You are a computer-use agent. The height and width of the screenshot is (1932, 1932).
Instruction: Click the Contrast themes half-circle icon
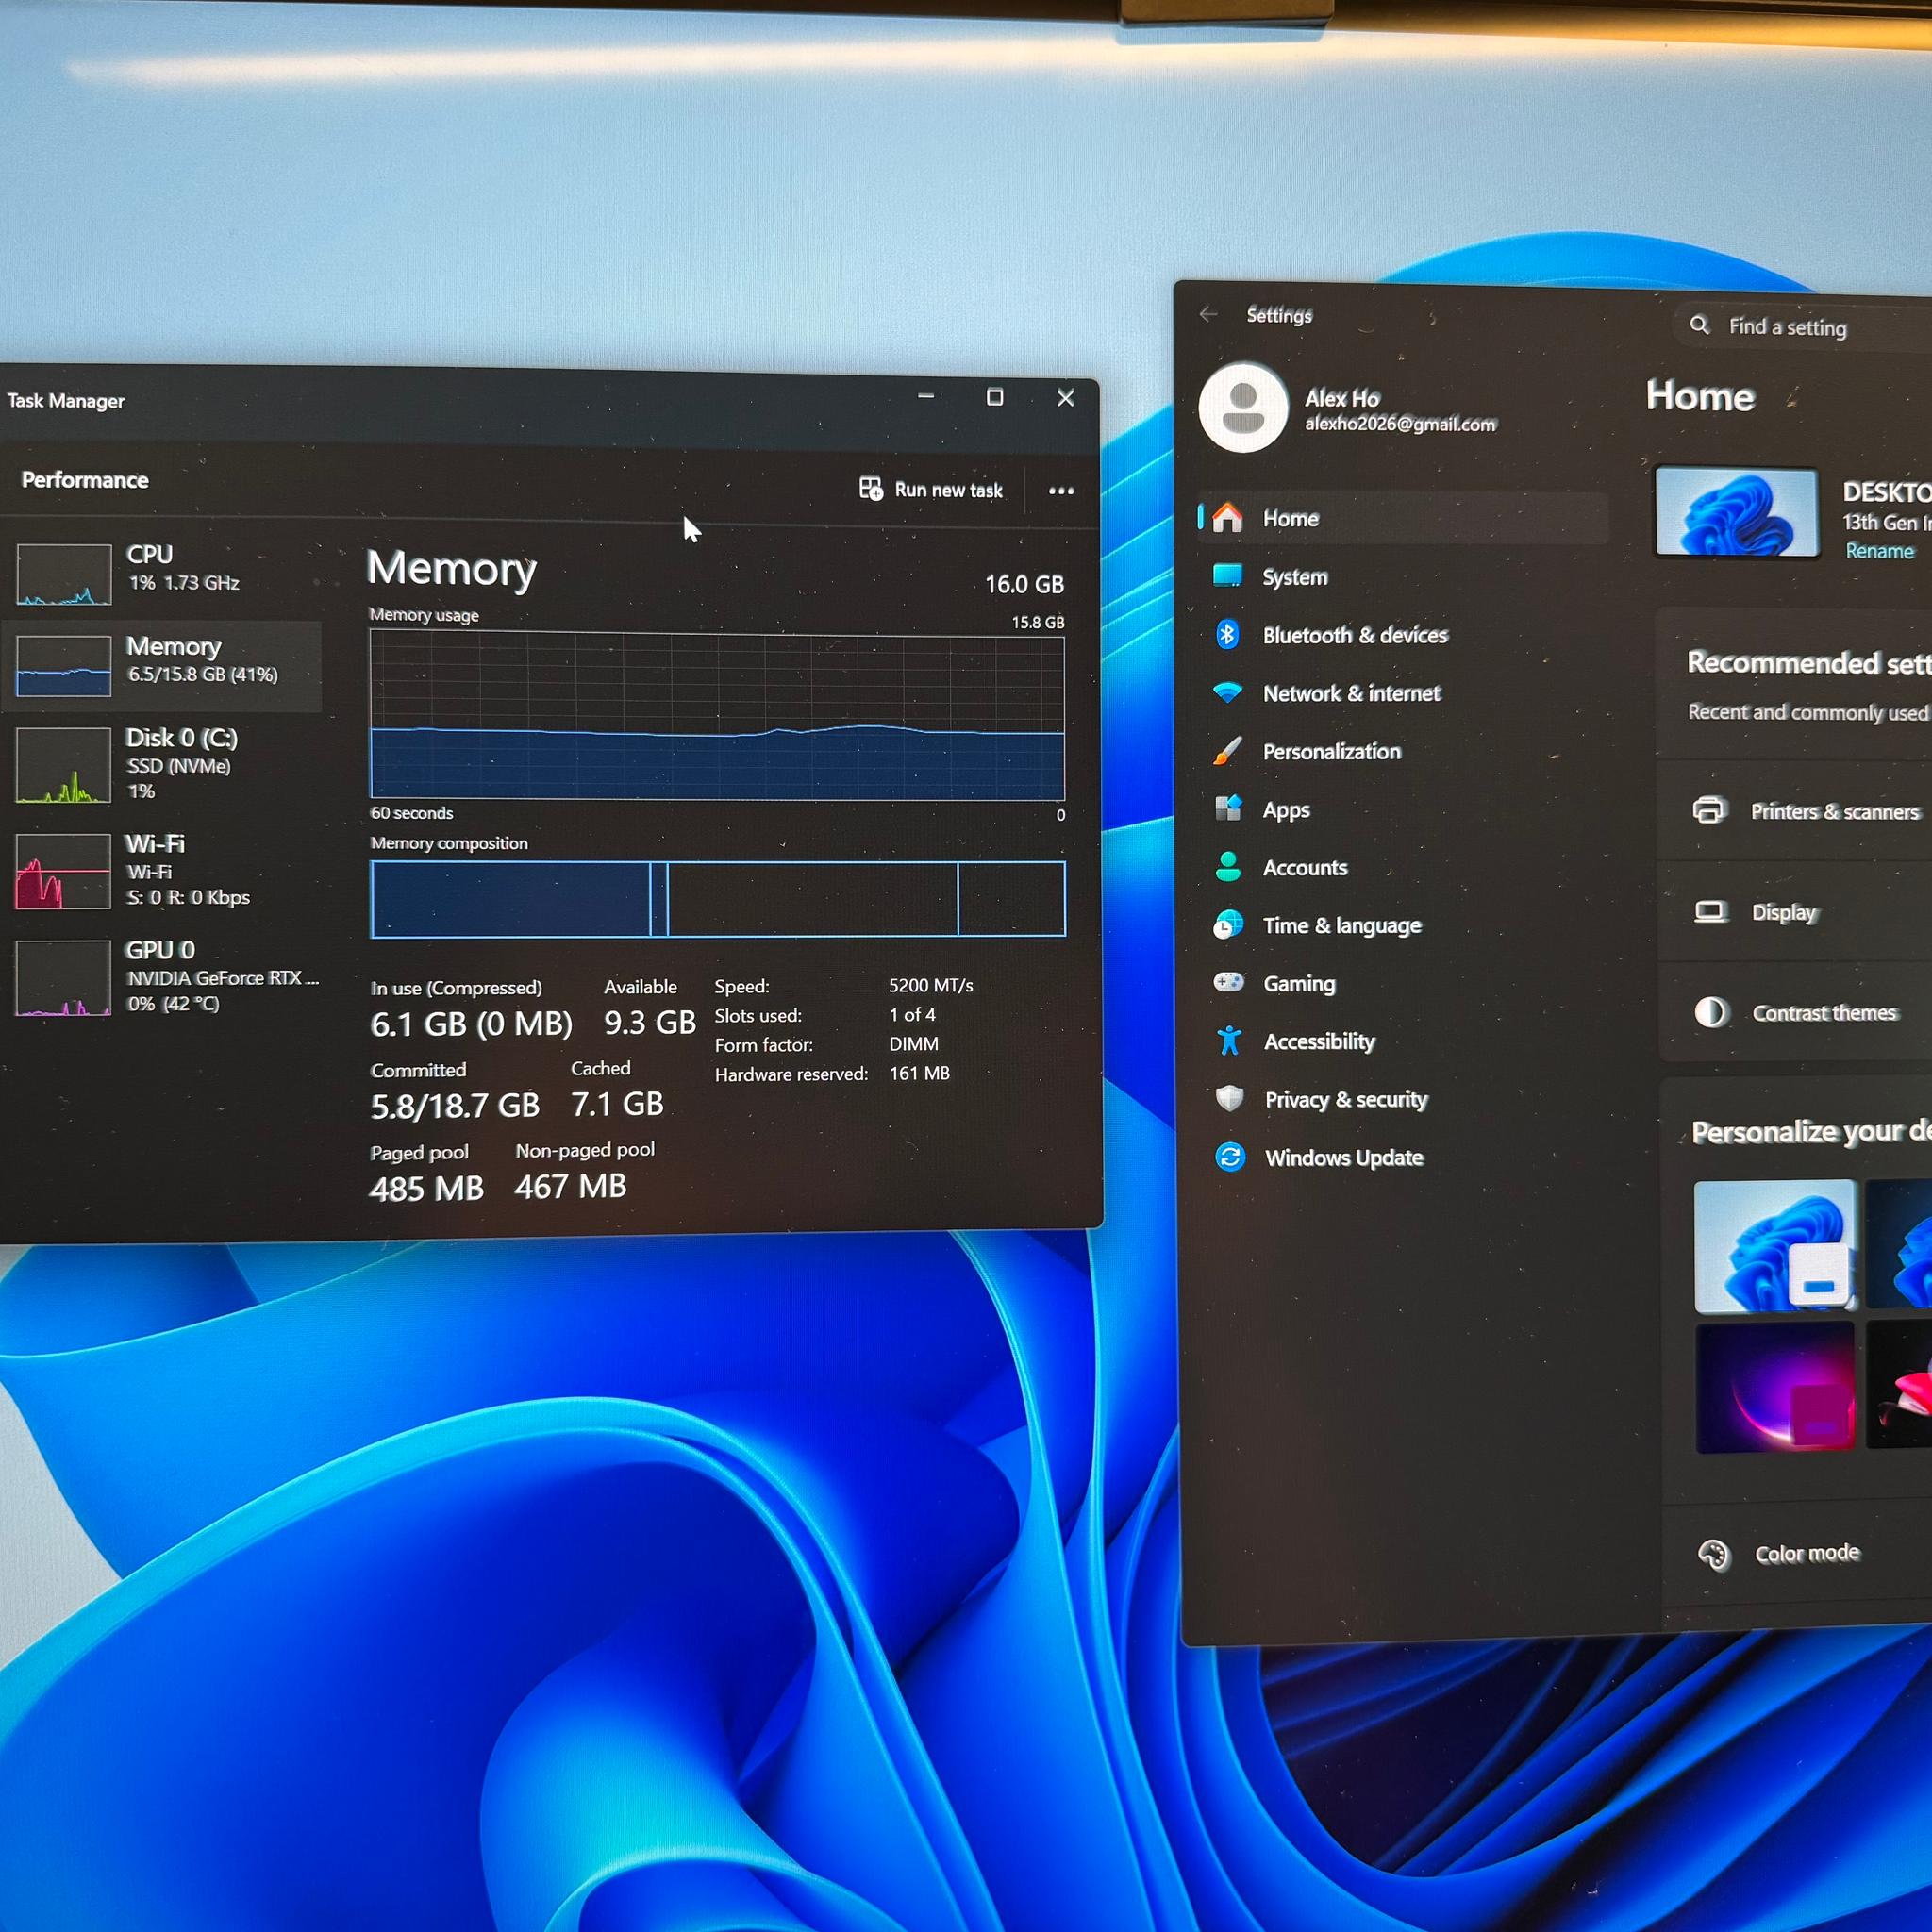point(1711,1012)
